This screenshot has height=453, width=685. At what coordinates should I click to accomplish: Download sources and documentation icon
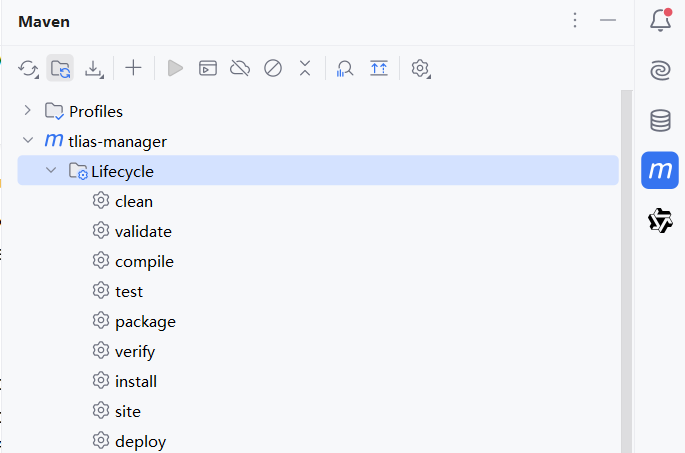94,69
